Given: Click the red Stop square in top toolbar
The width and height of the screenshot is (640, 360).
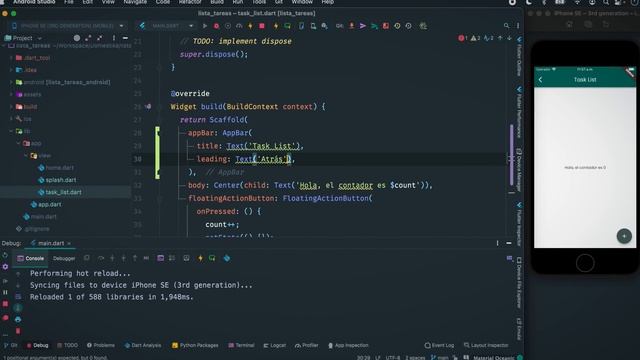Looking at the screenshot, I should coord(262,26).
